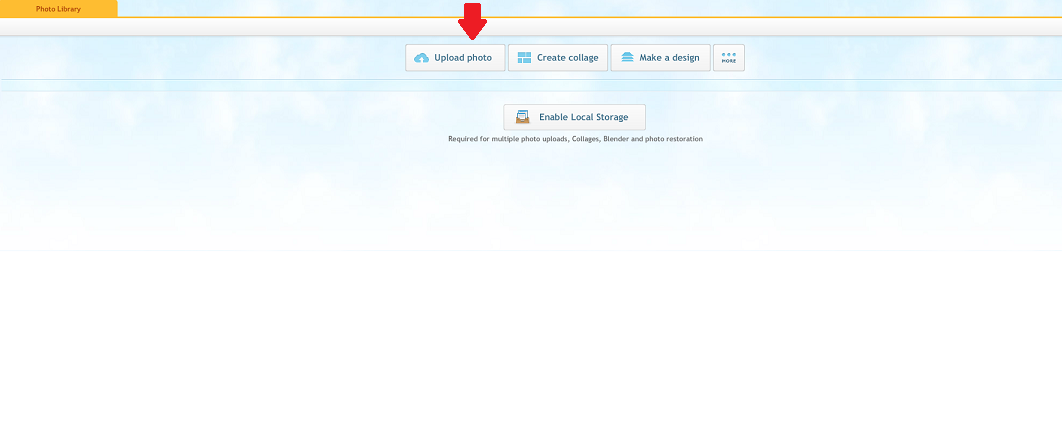Image resolution: width=1062 pixels, height=431 pixels.
Task: Click the small "MORE" caption text
Action: [728, 62]
